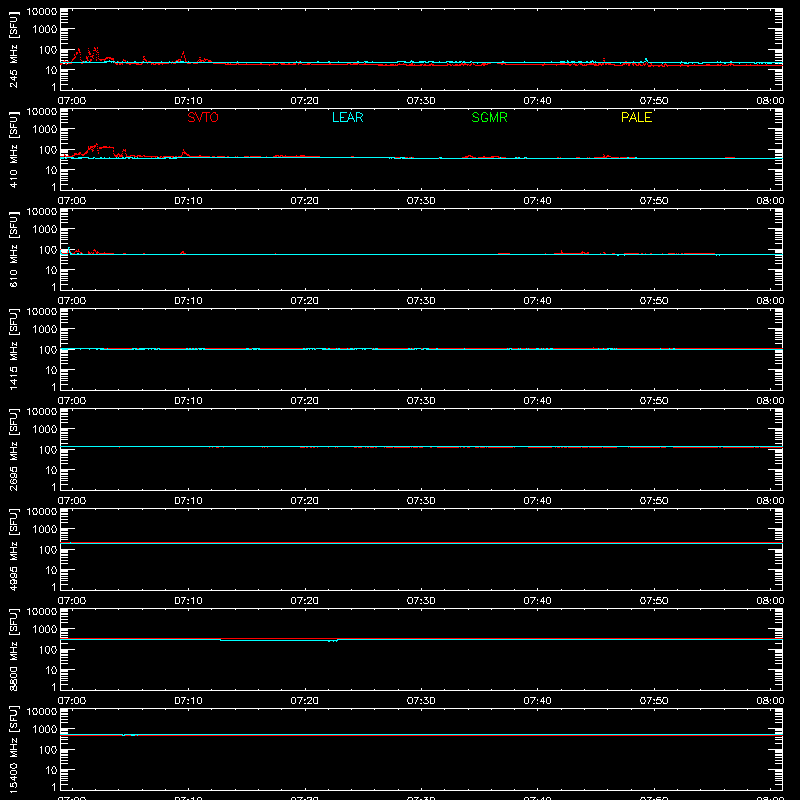Click the 07:40 label under the 610 MHz panel
Image resolution: width=800 pixels, height=800 pixels.
(x=537, y=301)
